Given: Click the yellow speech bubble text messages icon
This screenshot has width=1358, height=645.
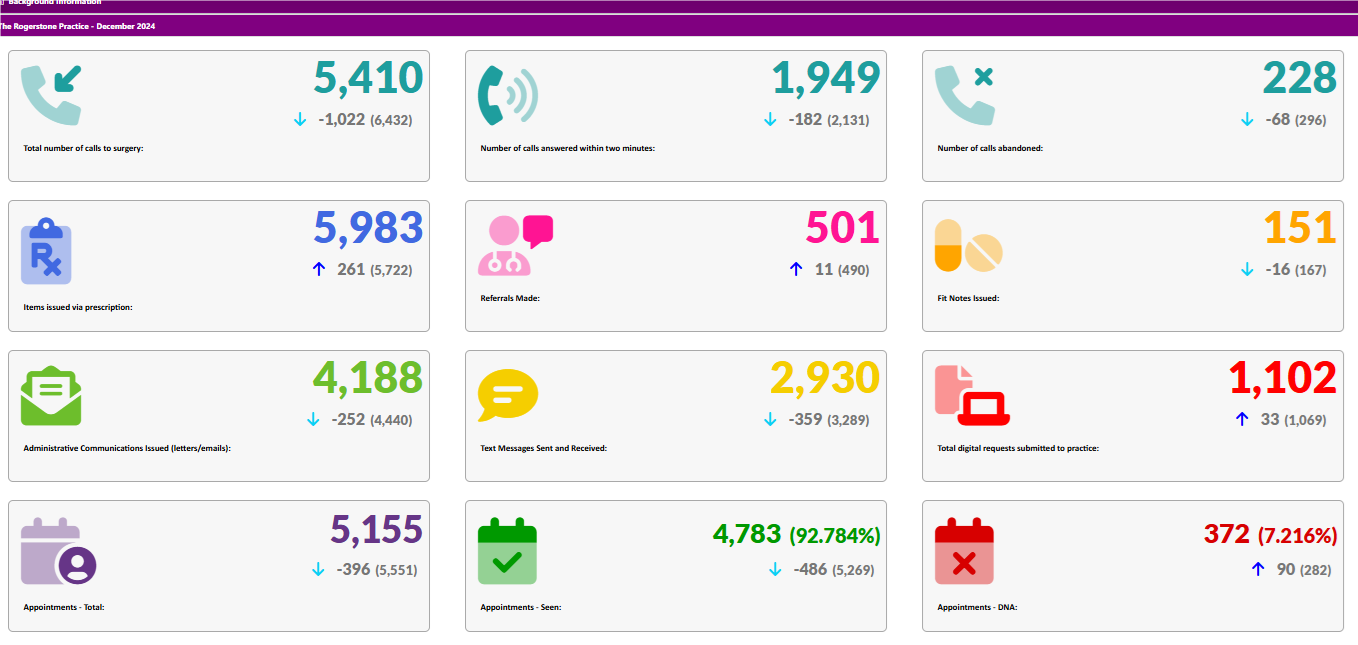Looking at the screenshot, I should 507,395.
